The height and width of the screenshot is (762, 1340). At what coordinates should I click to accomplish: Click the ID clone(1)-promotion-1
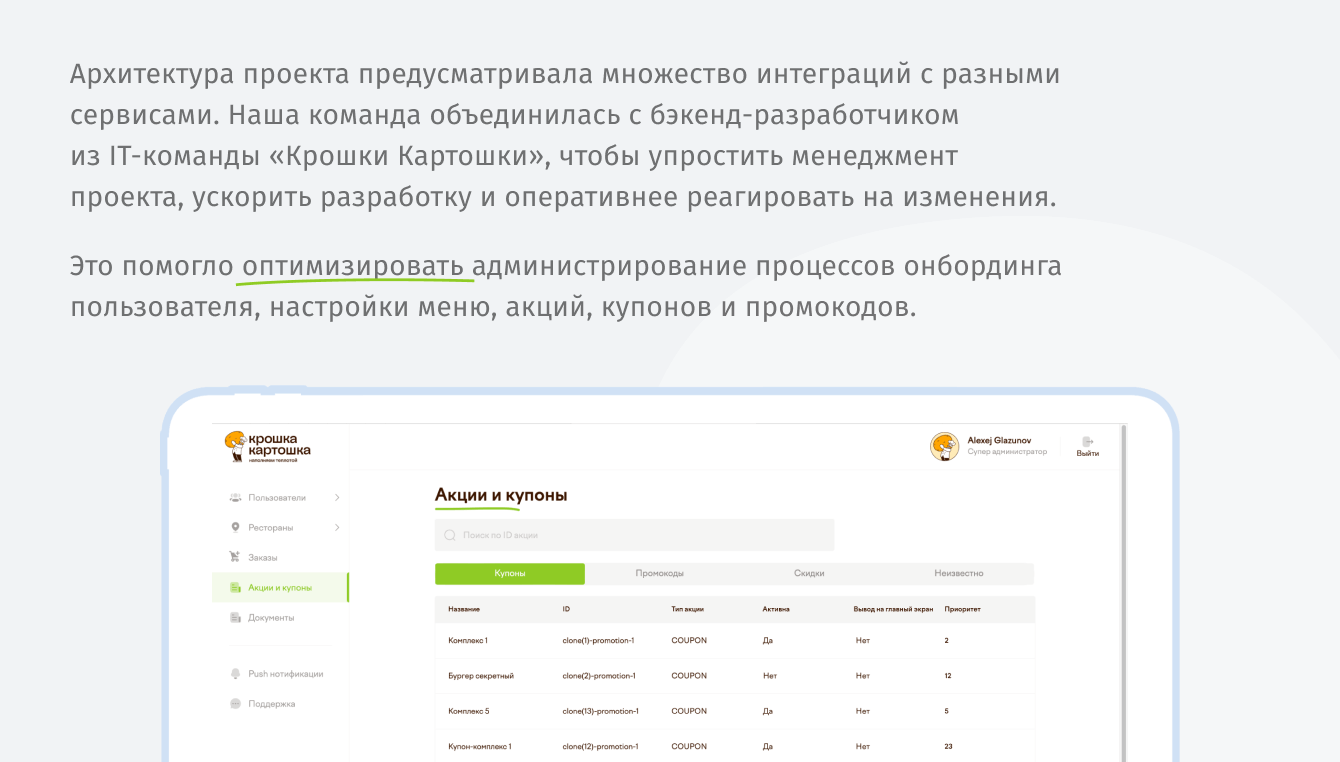[599, 640]
